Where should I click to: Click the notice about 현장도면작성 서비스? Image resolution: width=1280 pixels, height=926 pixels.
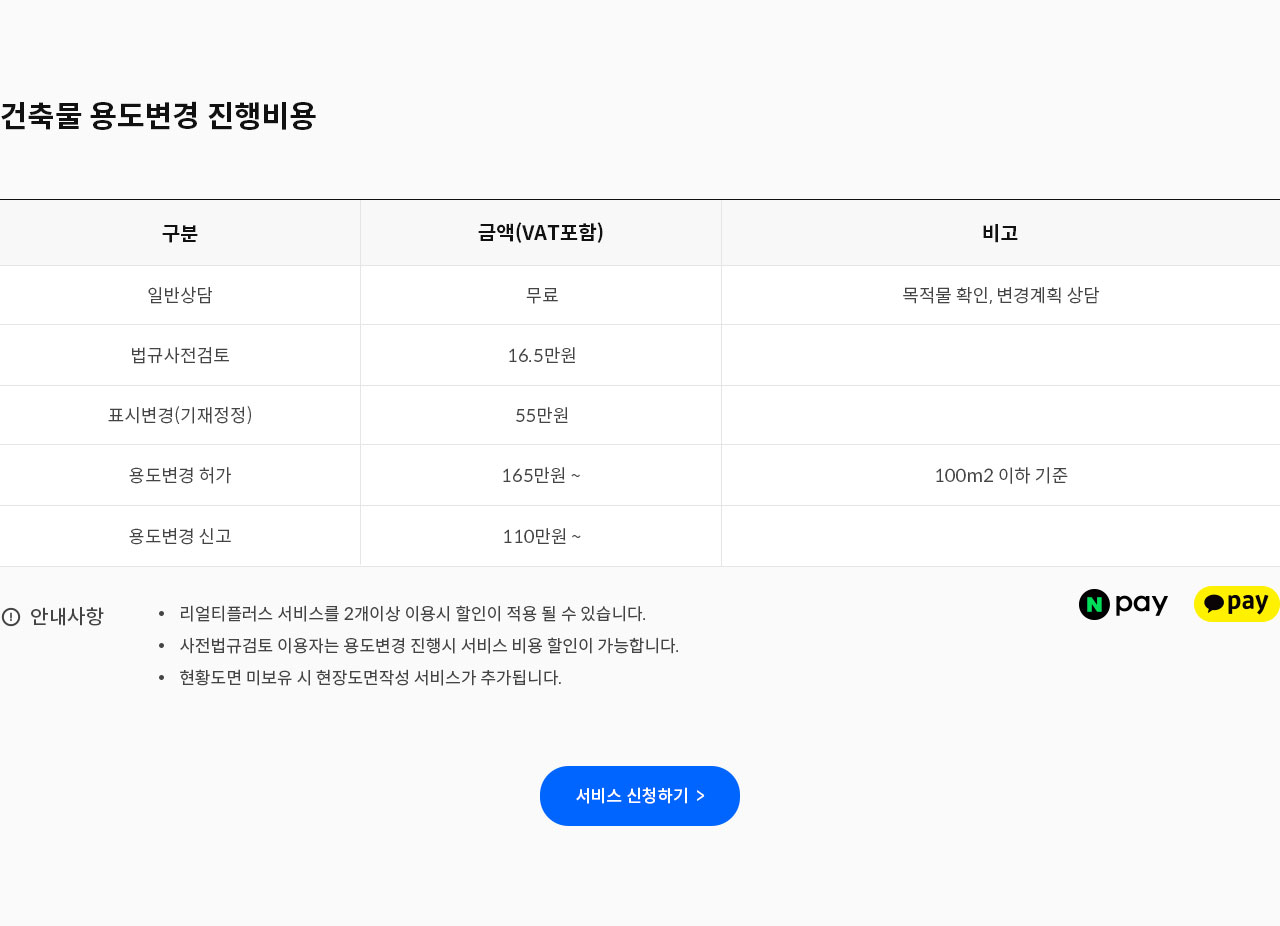point(370,677)
